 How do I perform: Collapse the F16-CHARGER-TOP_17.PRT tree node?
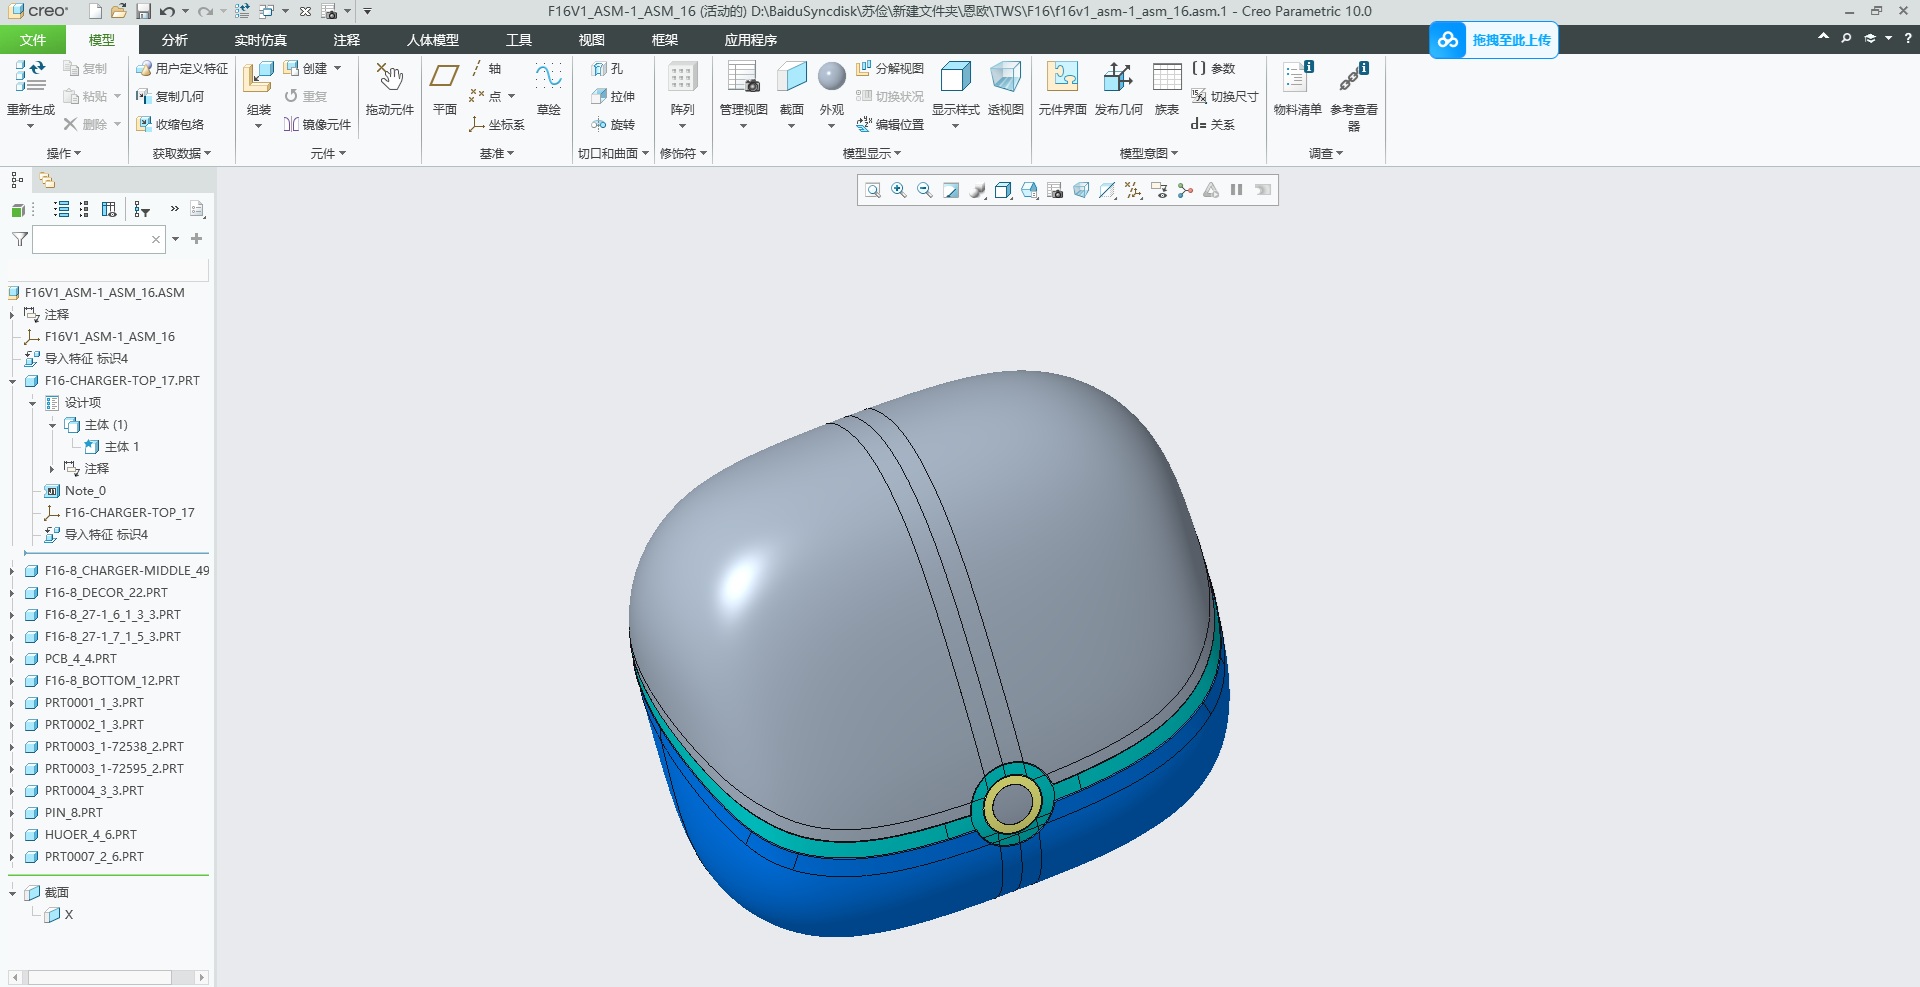(x=11, y=381)
